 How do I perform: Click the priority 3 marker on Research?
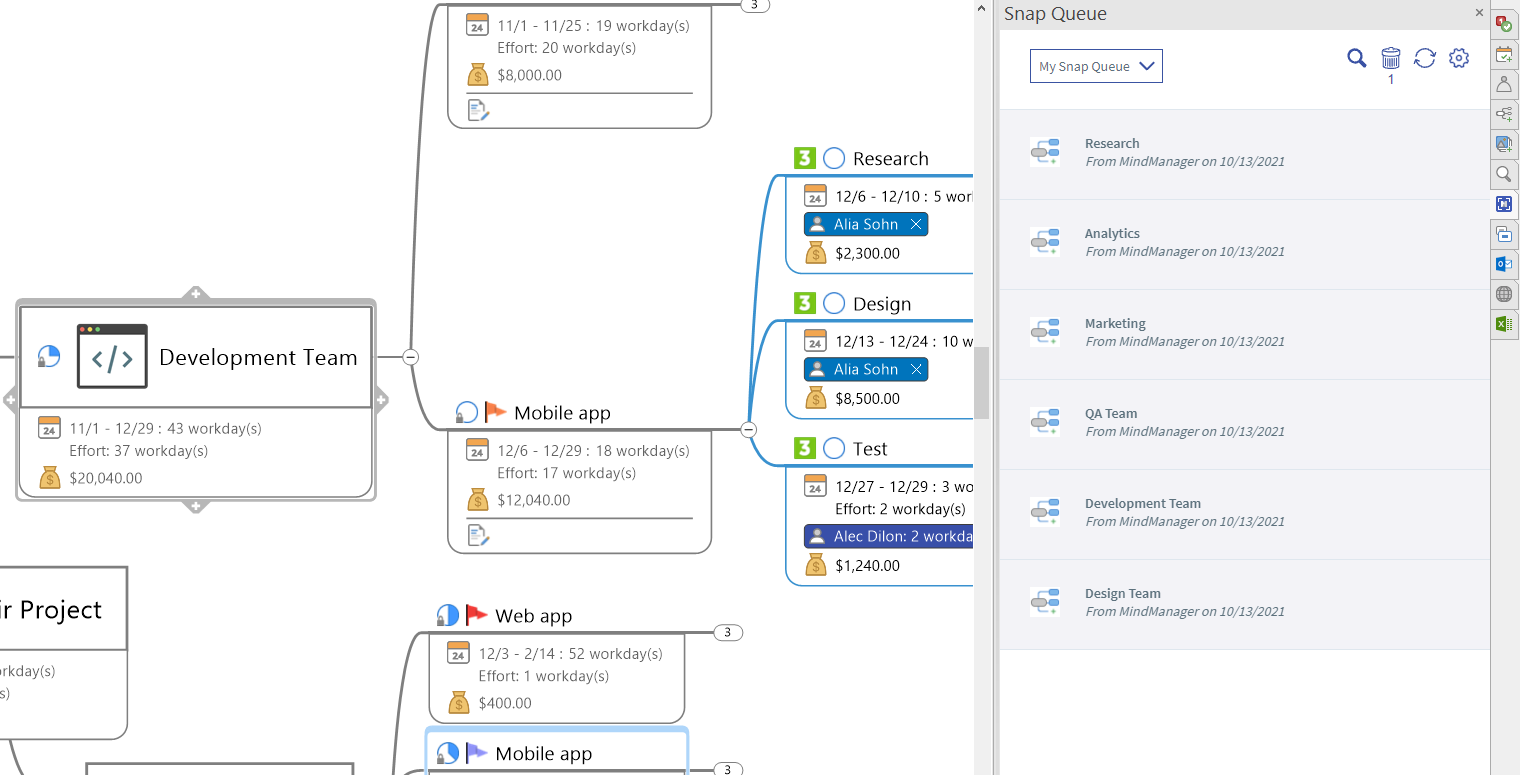click(805, 158)
